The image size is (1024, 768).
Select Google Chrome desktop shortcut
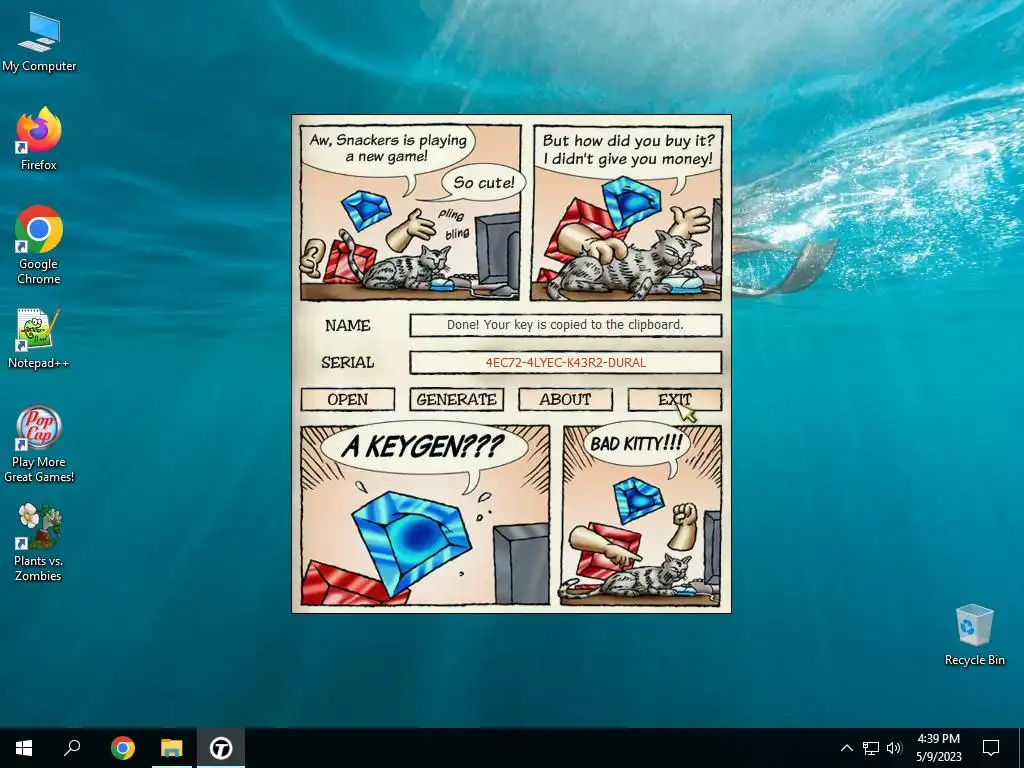[39, 246]
